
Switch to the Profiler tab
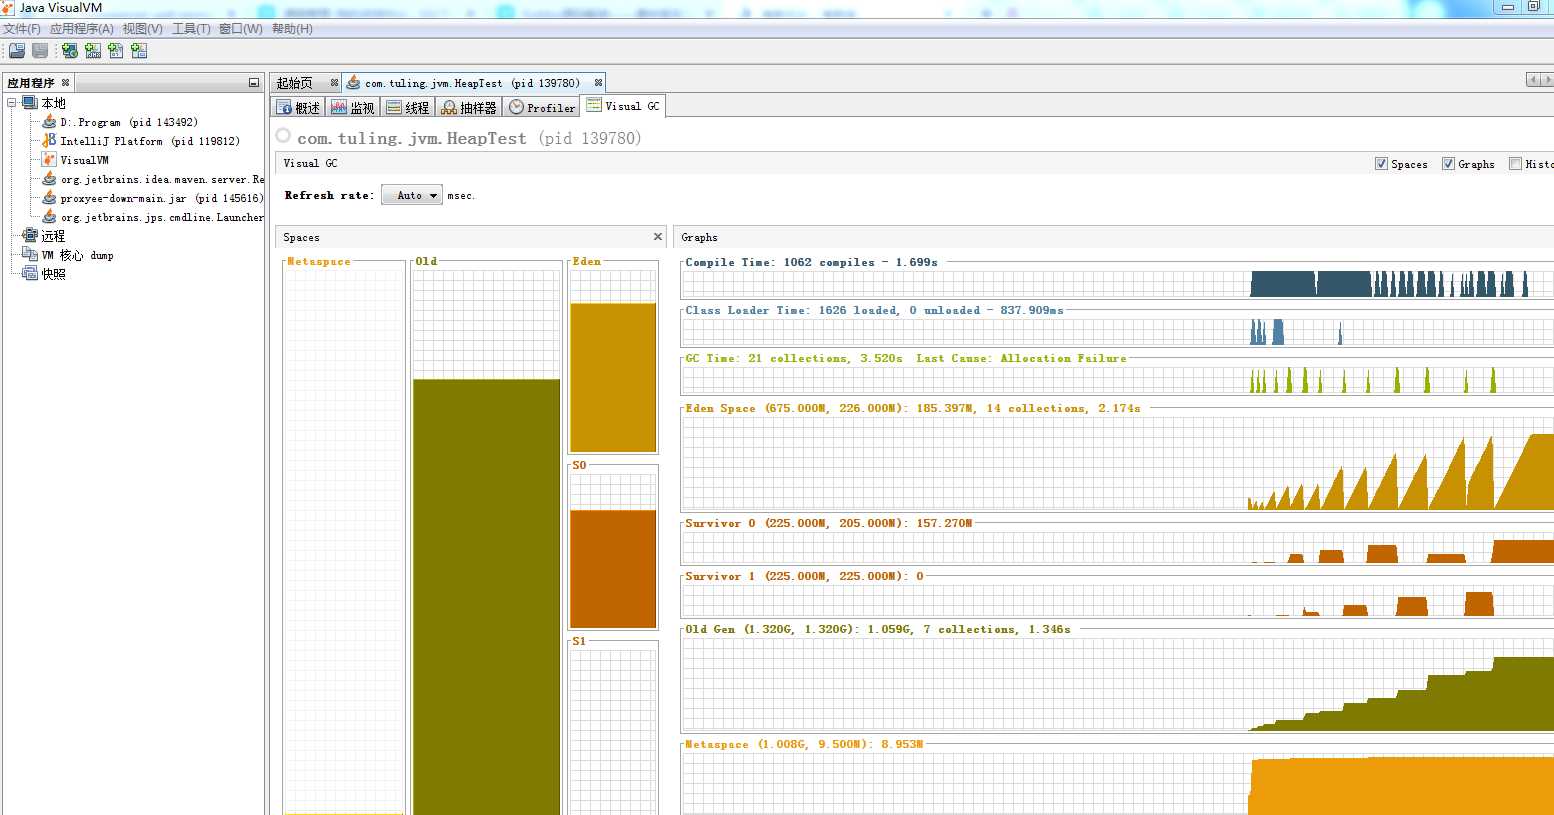543,107
